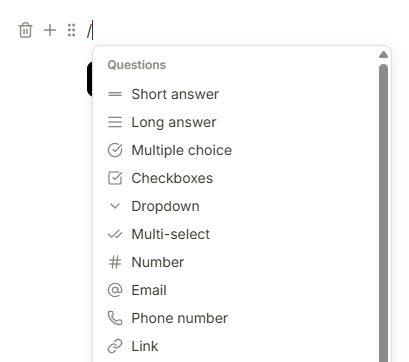Click the Multiple choice circle-check icon

(x=115, y=150)
